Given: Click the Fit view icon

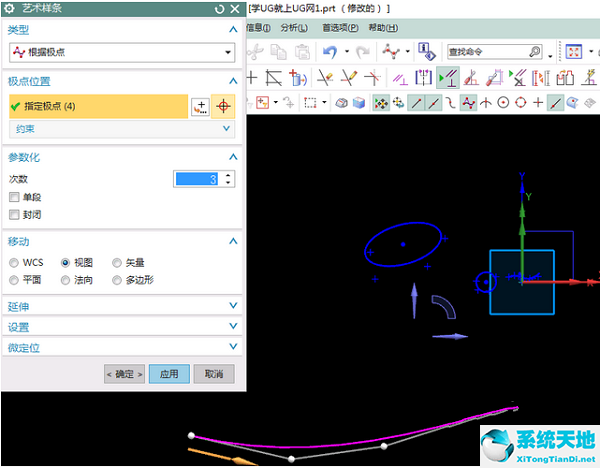Looking at the screenshot, I should (x=574, y=52).
